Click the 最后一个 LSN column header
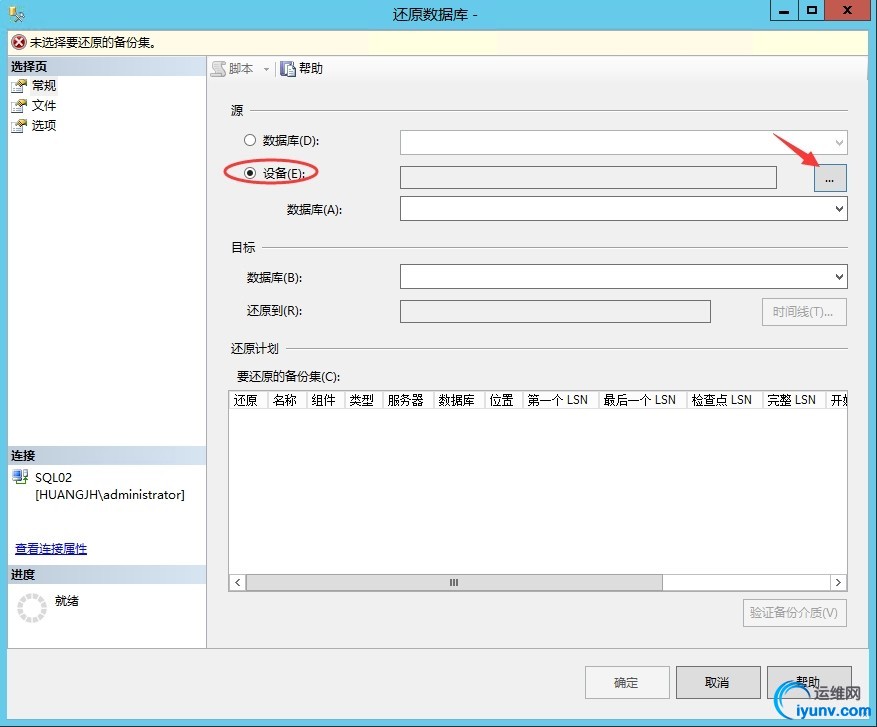Screen dimensions: 877x727 point(643,400)
